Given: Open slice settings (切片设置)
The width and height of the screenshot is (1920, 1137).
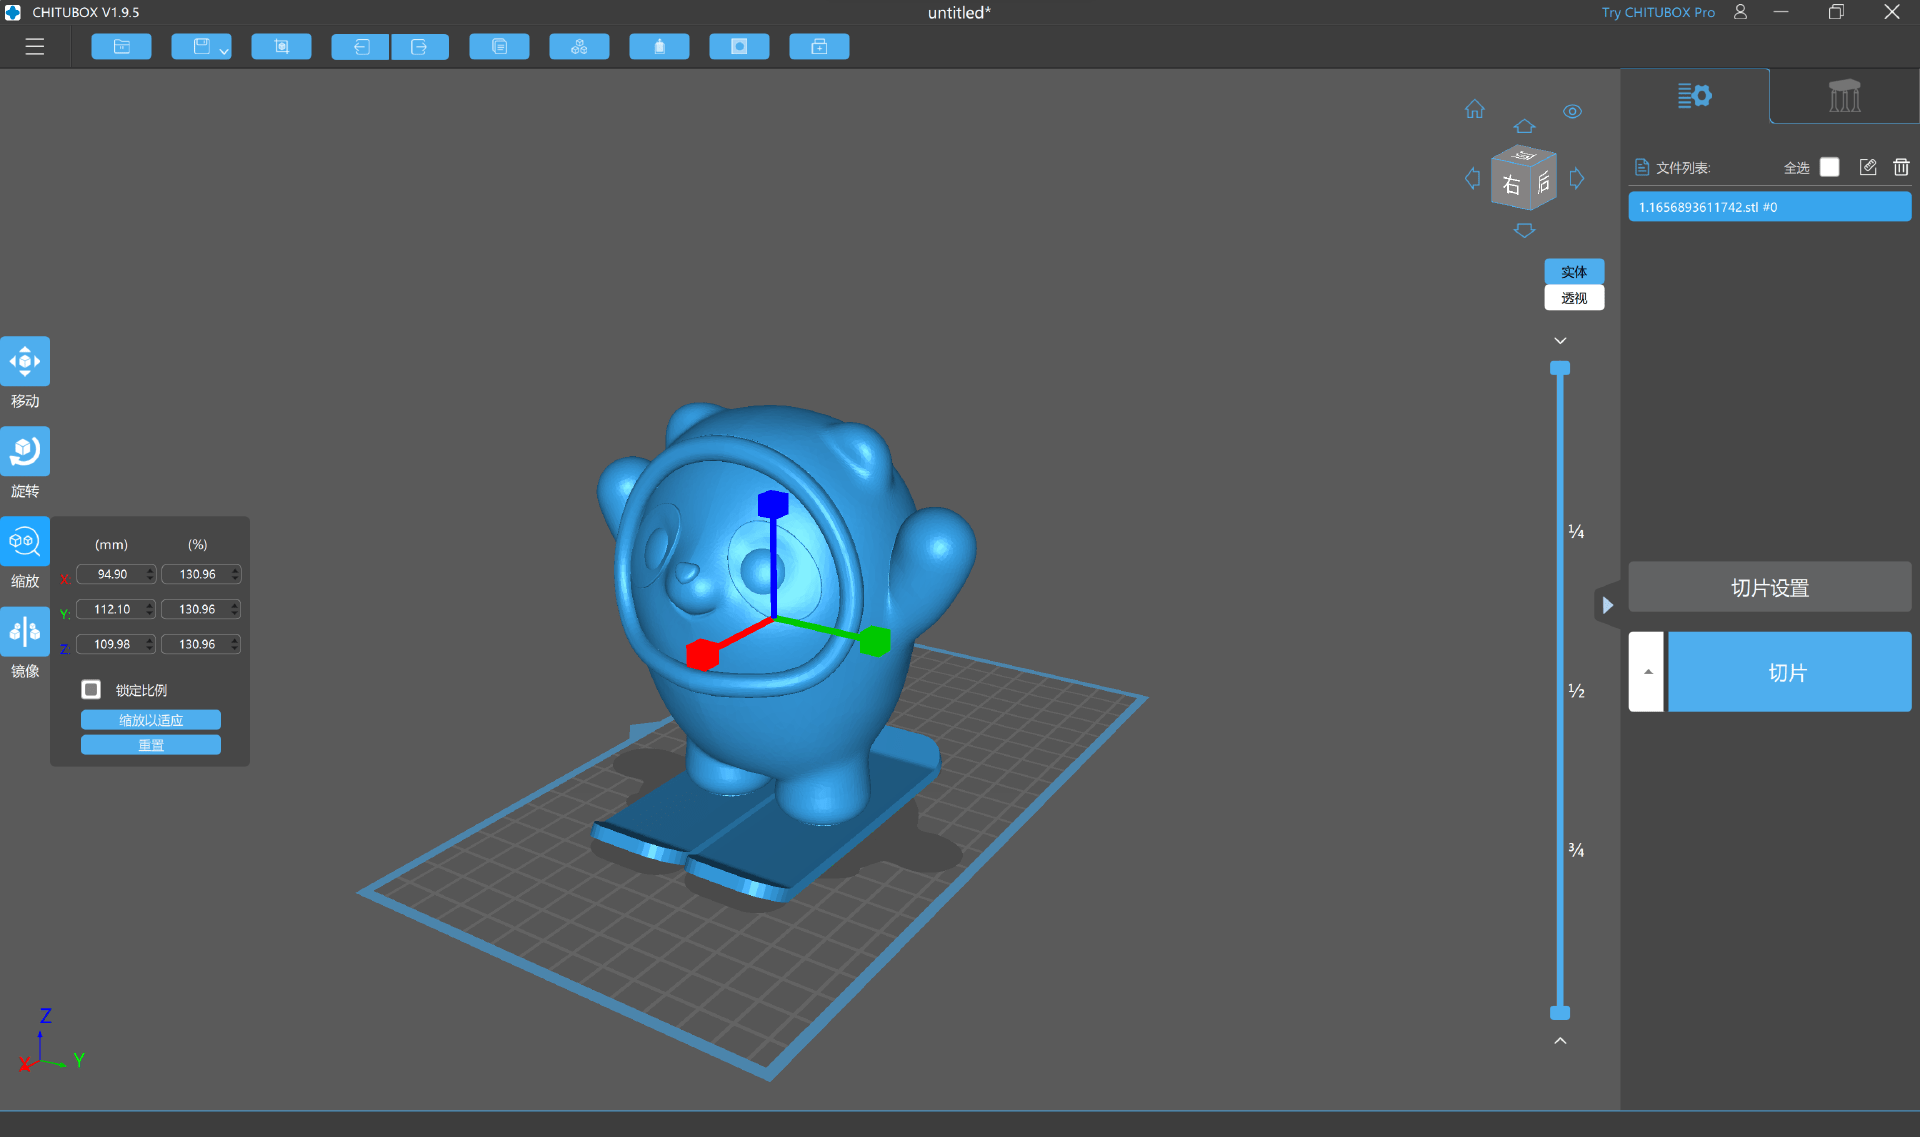Looking at the screenshot, I should (1769, 587).
